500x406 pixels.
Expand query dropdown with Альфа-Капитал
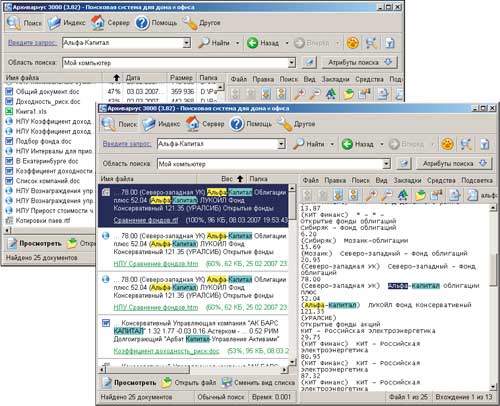point(282,144)
